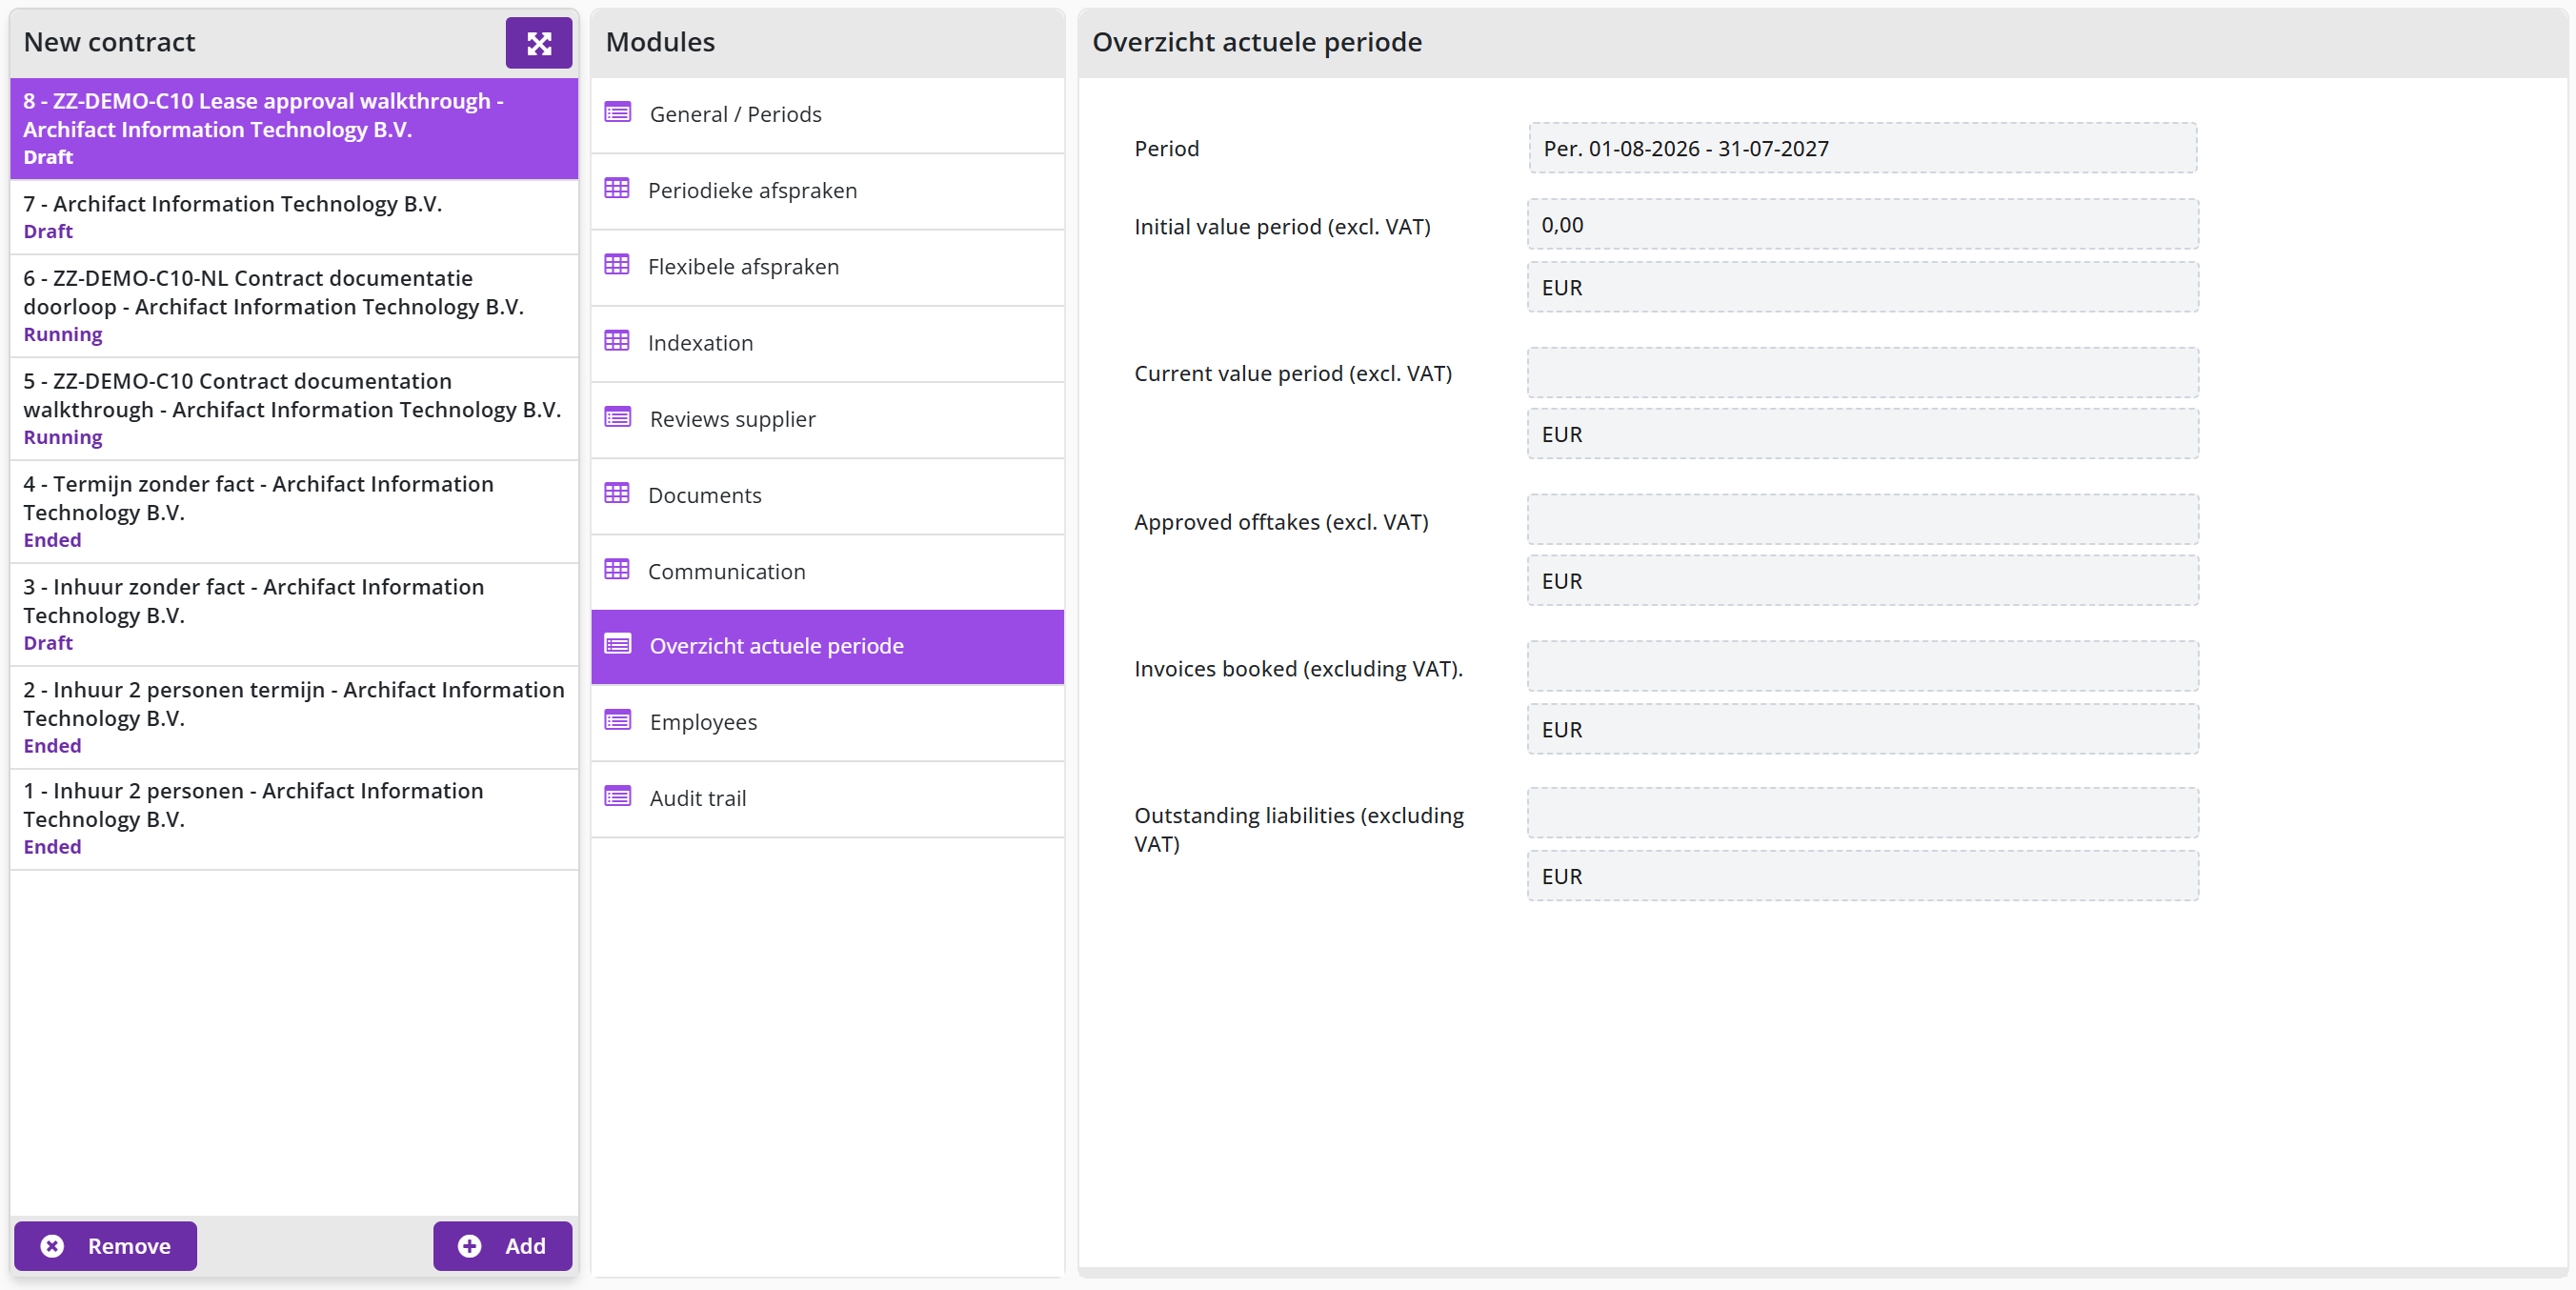Open the Audit trail module

coord(827,799)
